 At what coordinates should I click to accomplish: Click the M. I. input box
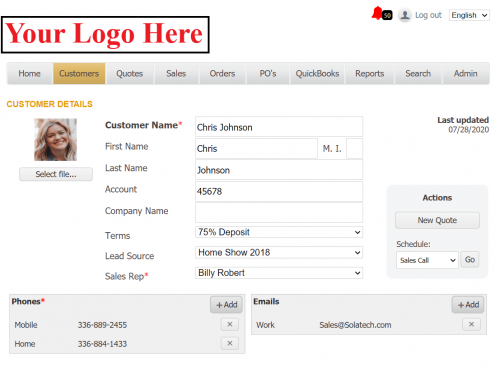click(x=355, y=148)
